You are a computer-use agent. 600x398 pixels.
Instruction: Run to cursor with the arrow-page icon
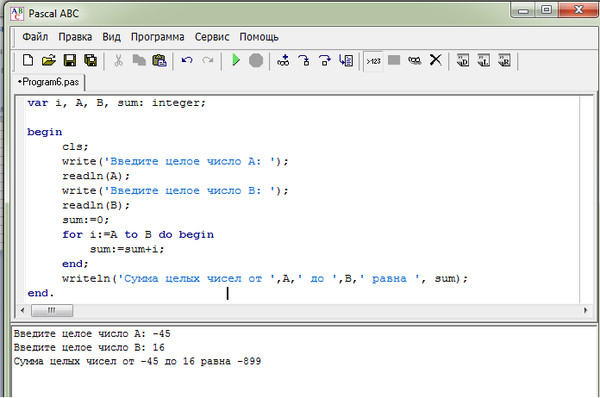[x=346, y=60]
